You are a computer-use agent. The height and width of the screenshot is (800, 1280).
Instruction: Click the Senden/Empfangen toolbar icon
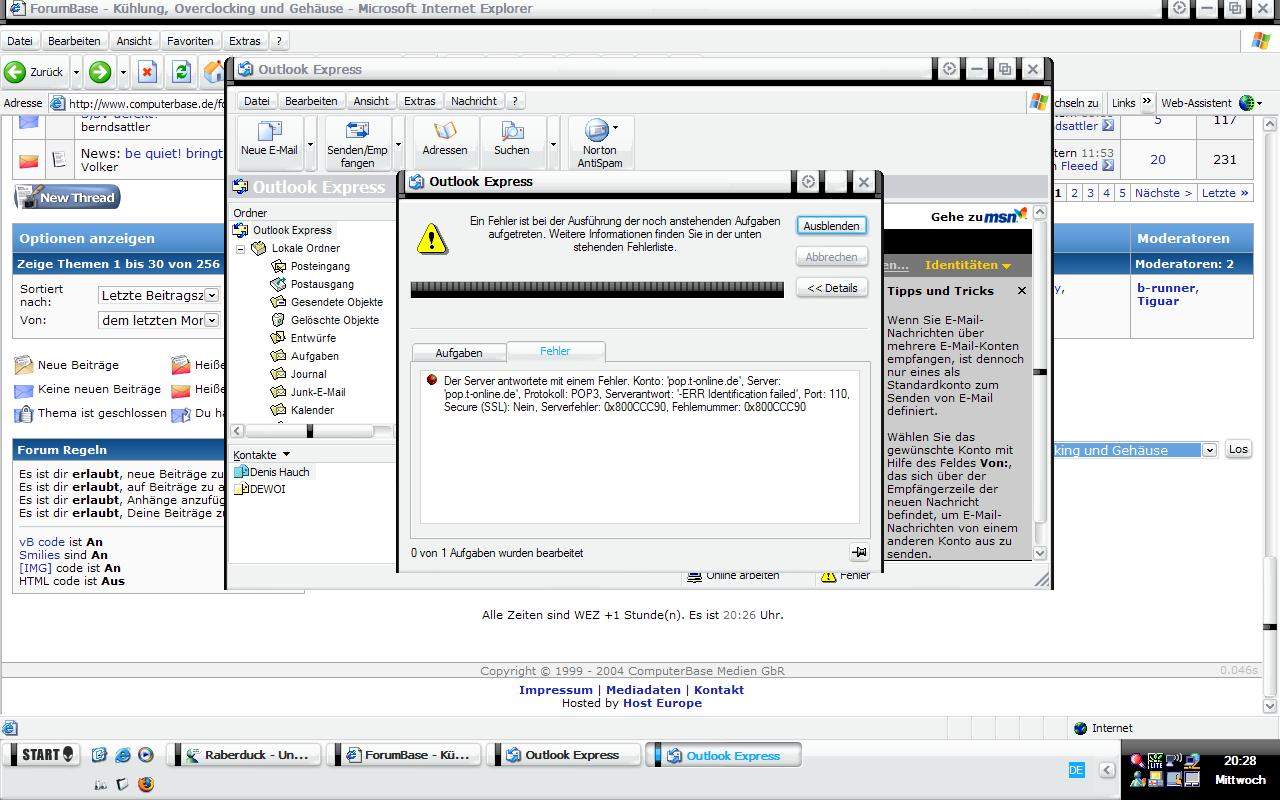357,142
